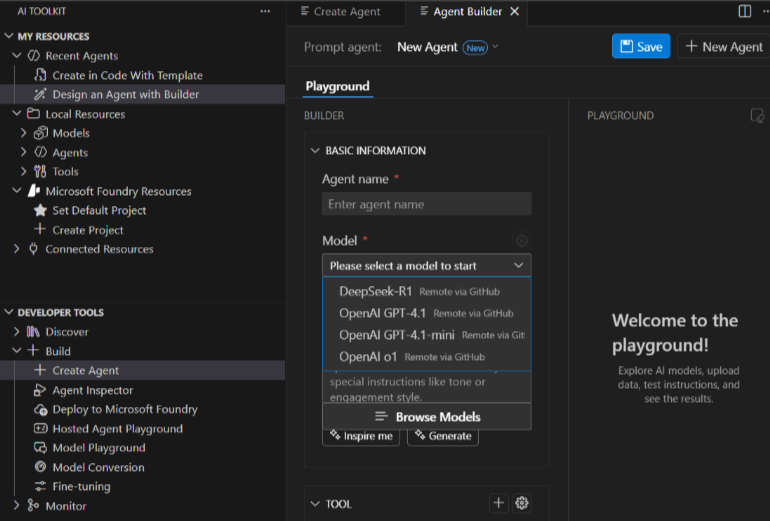Click the Save button
This screenshot has height=521, width=770.
click(641, 47)
